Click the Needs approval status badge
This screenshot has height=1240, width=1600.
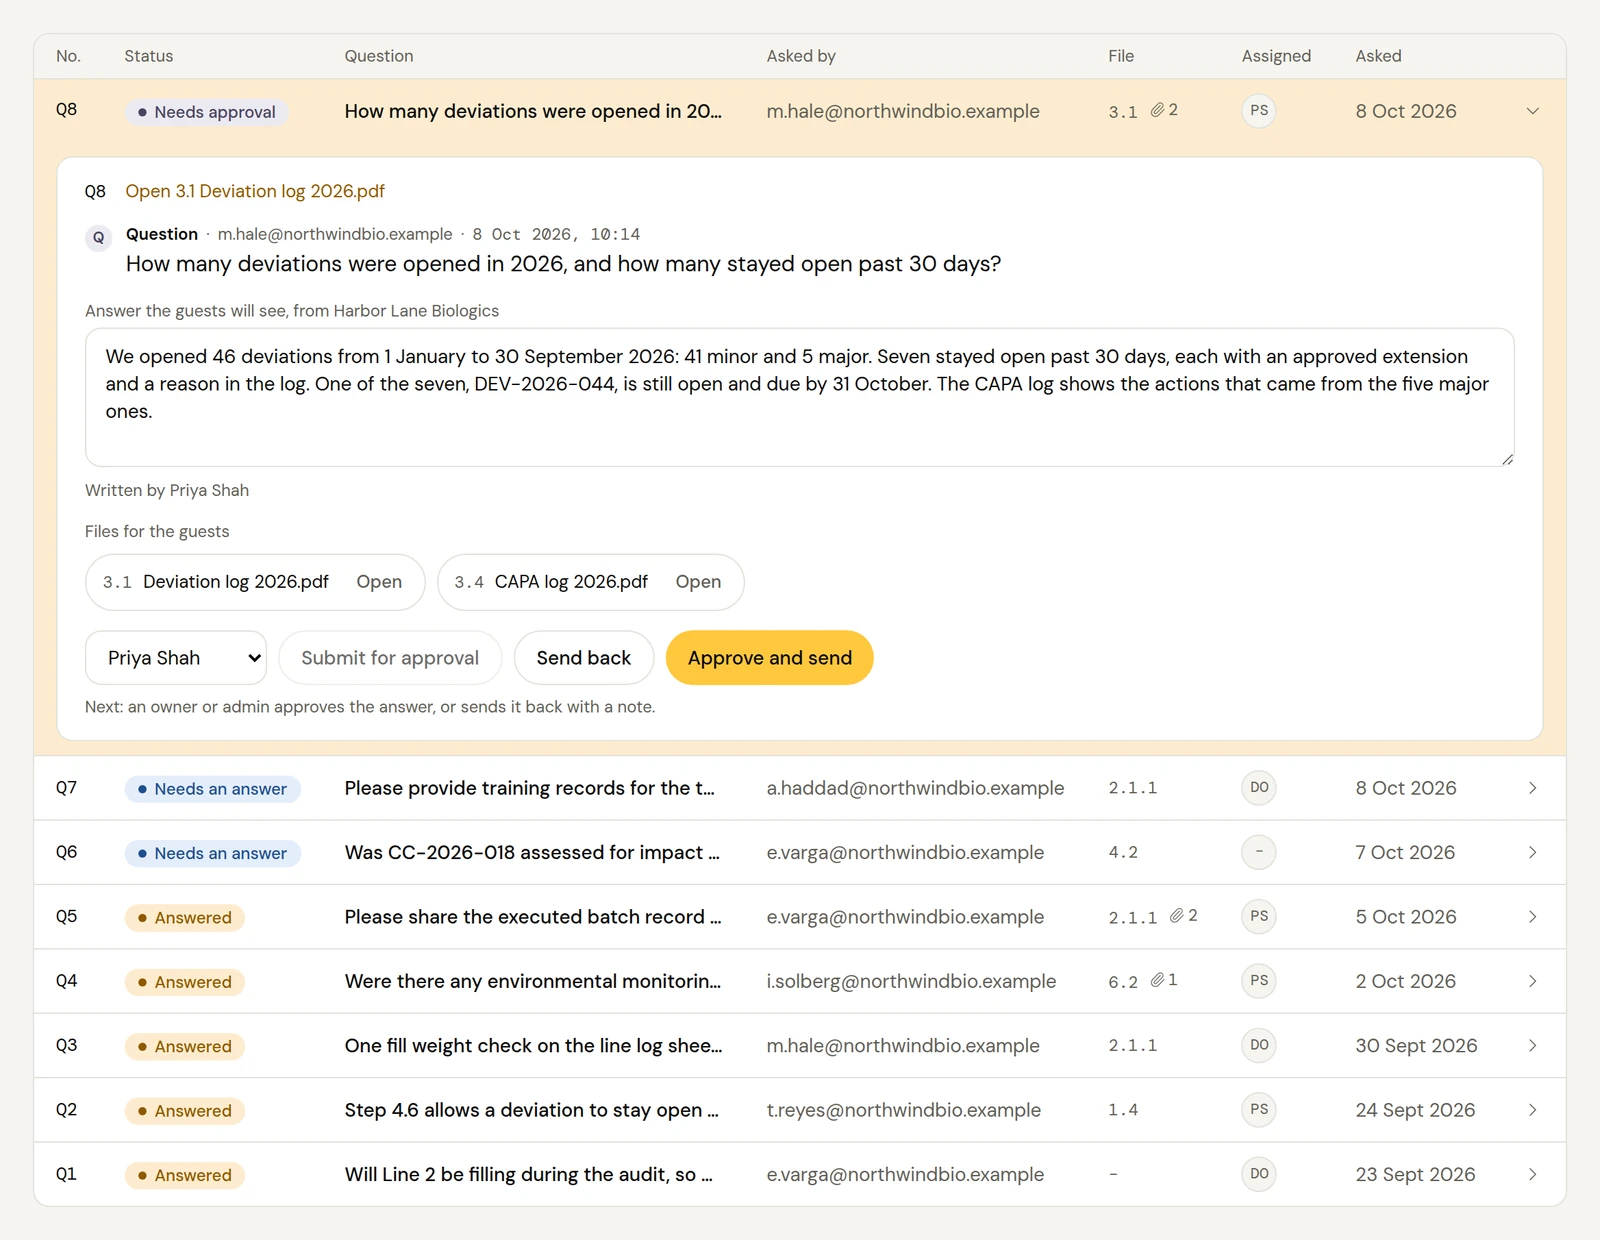click(206, 112)
